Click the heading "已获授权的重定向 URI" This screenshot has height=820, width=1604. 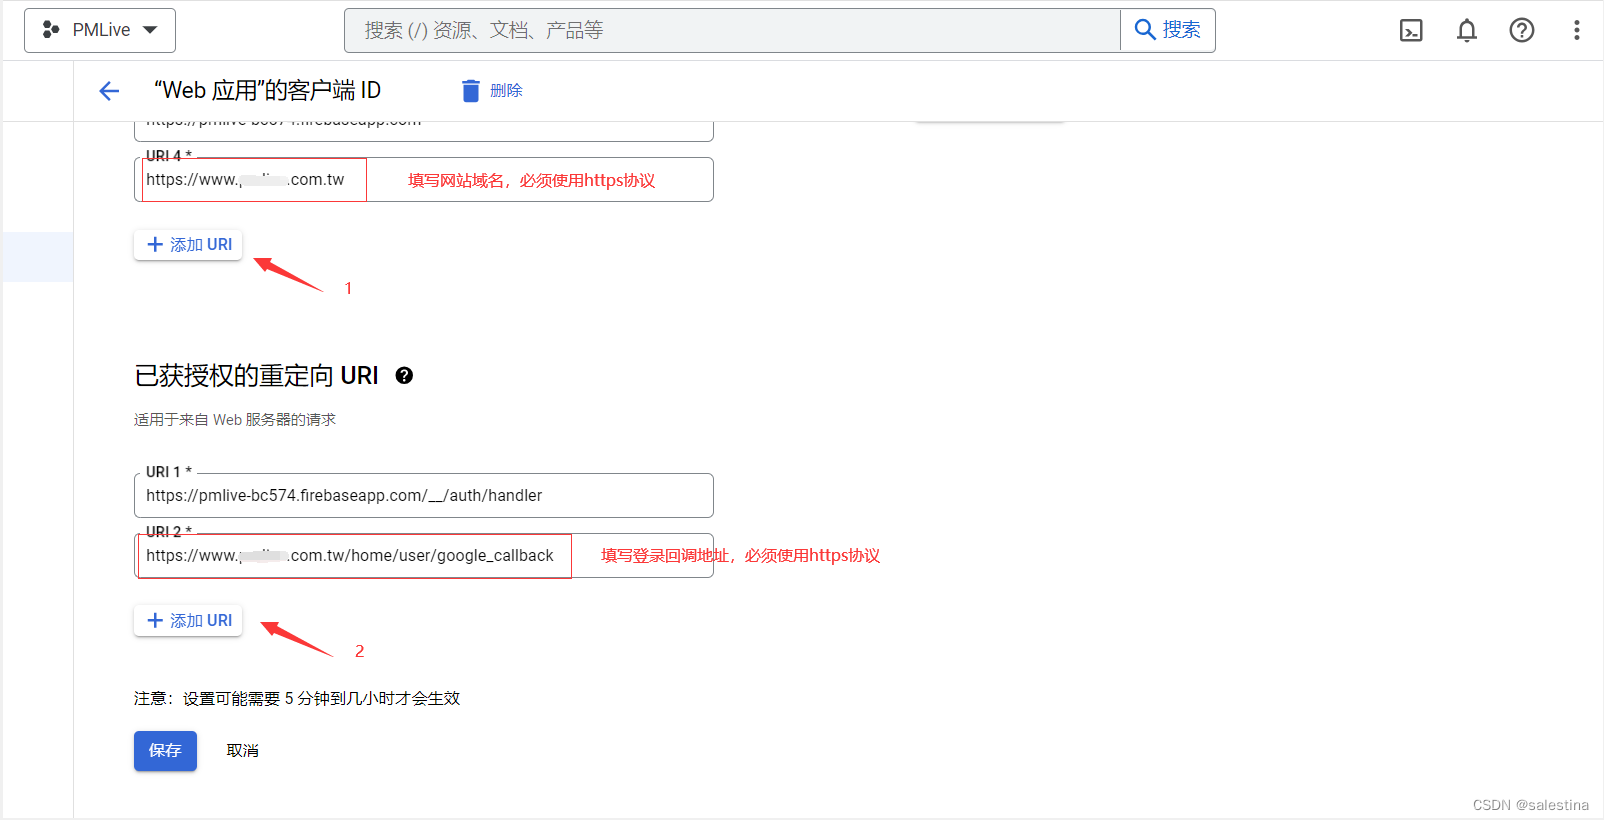pyautogui.click(x=256, y=376)
